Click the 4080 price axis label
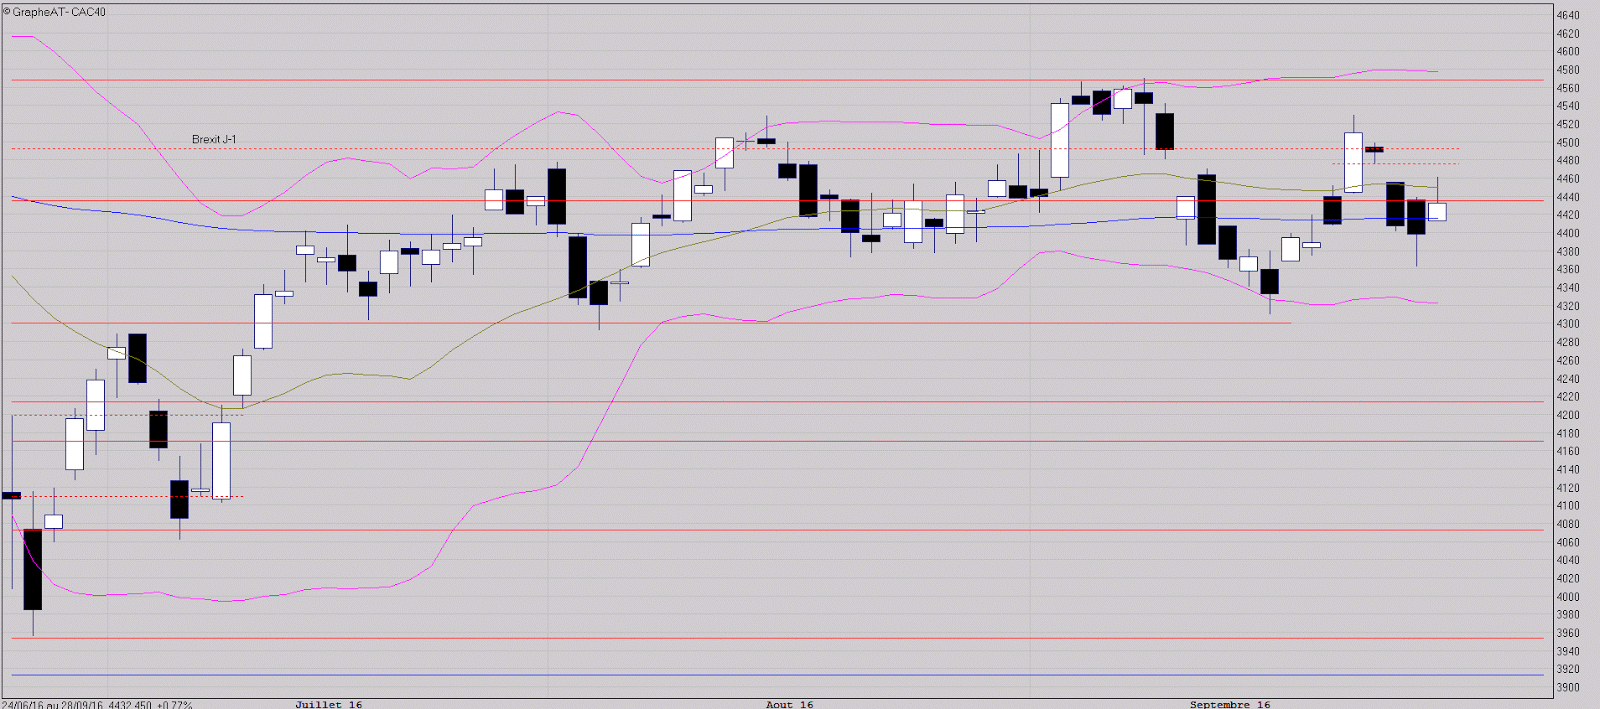 (1568, 524)
